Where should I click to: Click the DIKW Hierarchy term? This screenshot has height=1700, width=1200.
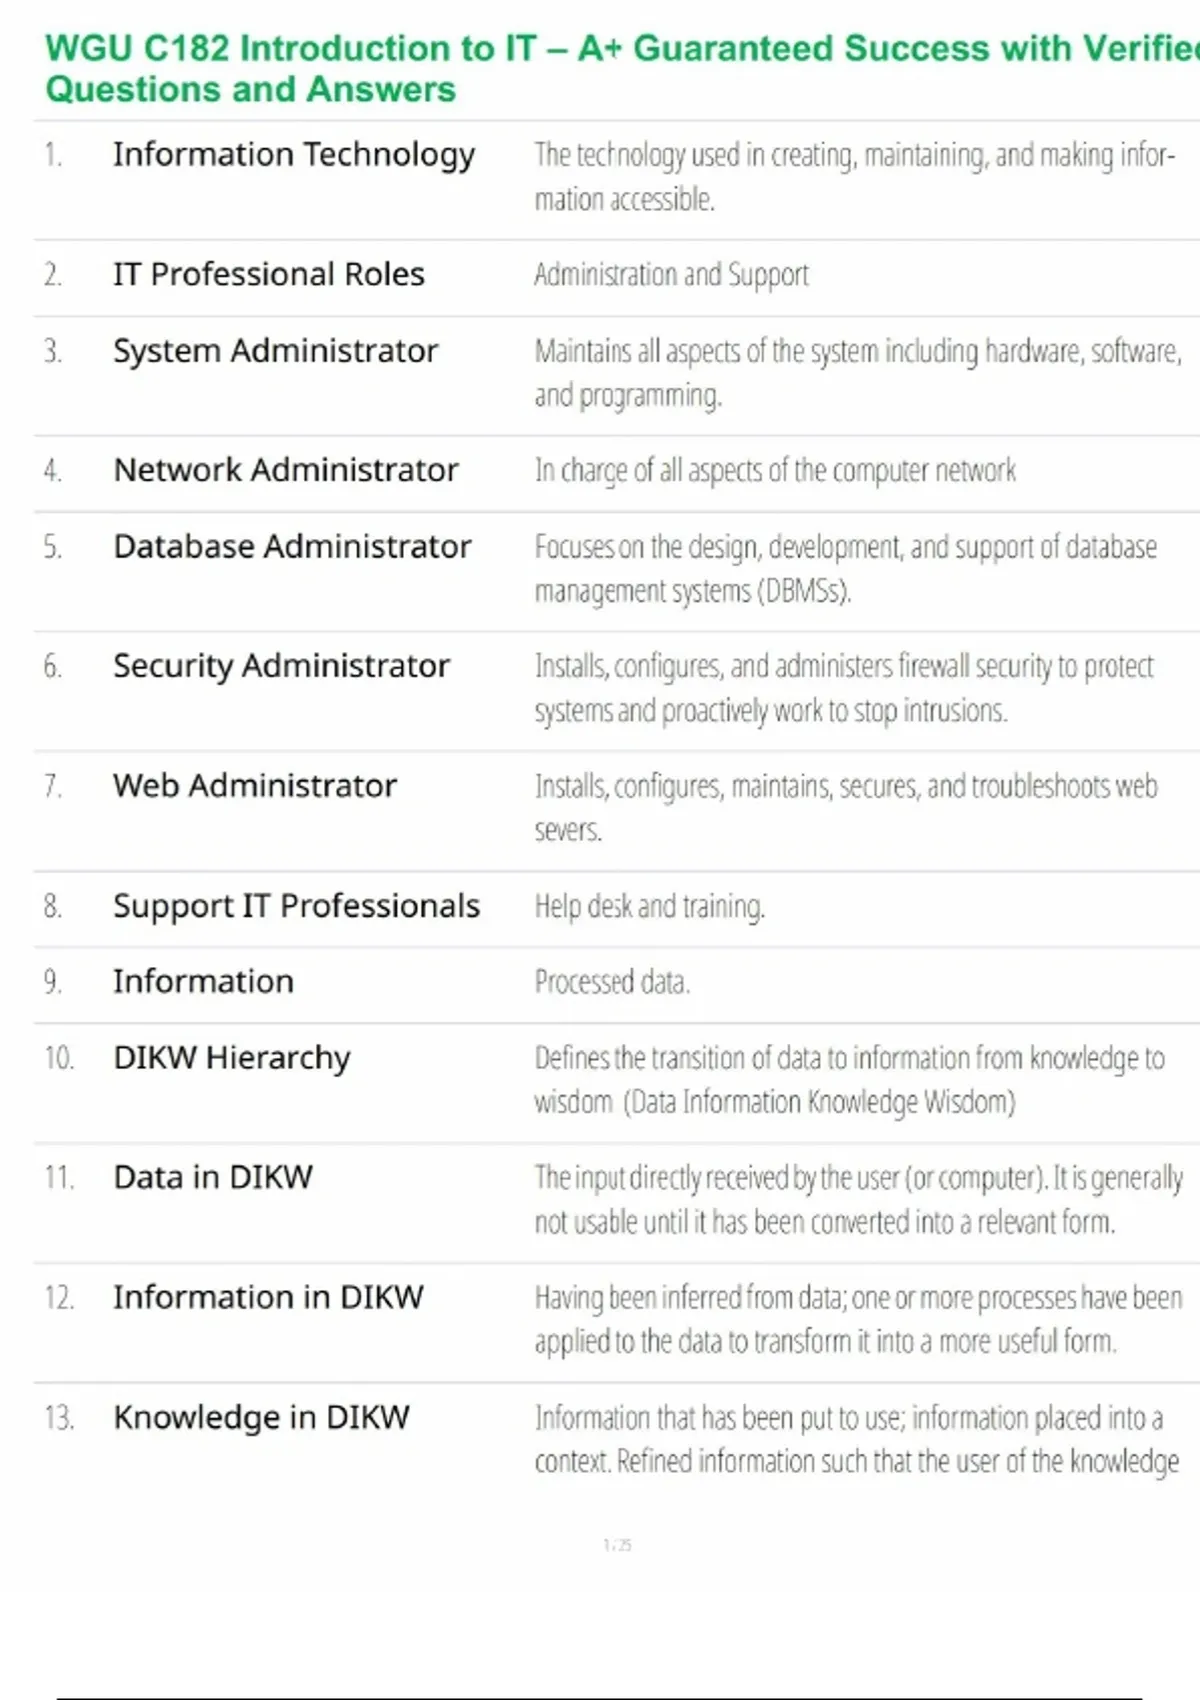(x=231, y=1058)
